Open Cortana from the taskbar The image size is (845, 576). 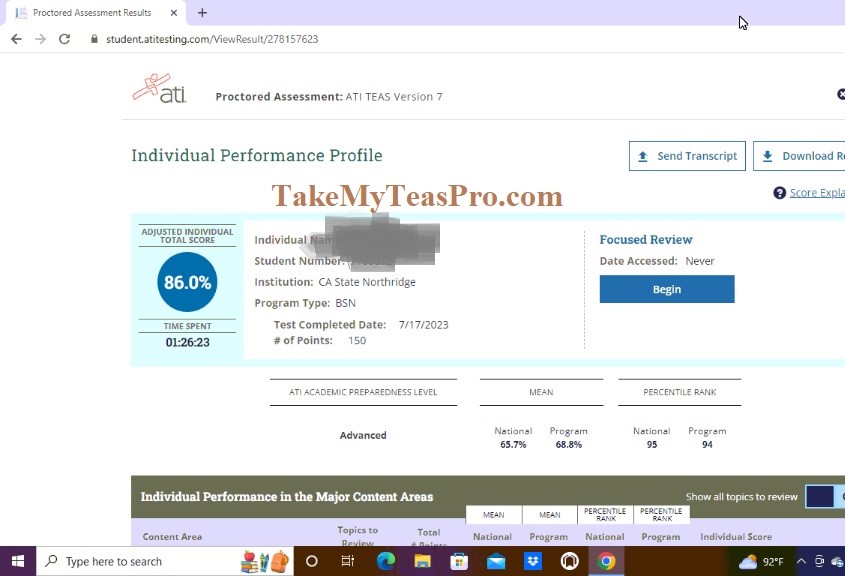311,561
